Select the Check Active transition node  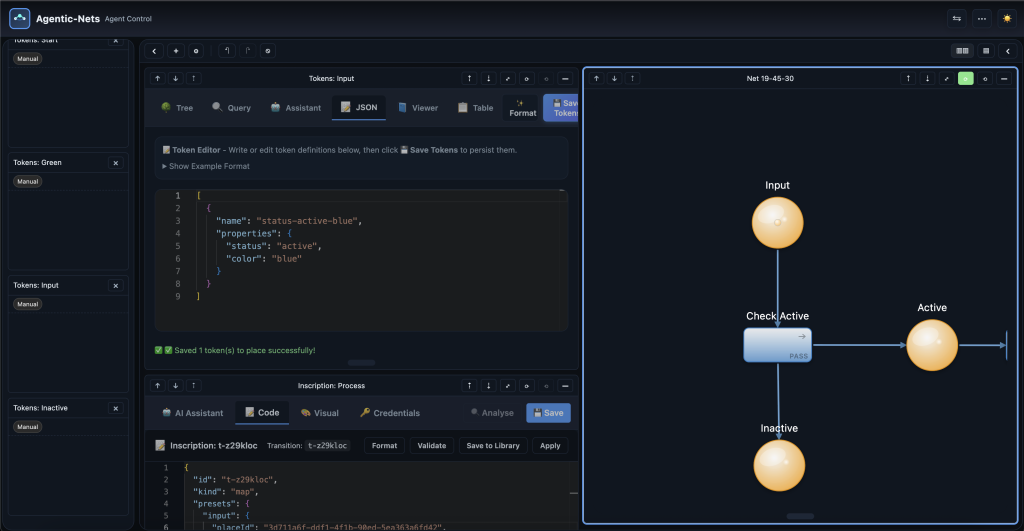tap(777, 345)
